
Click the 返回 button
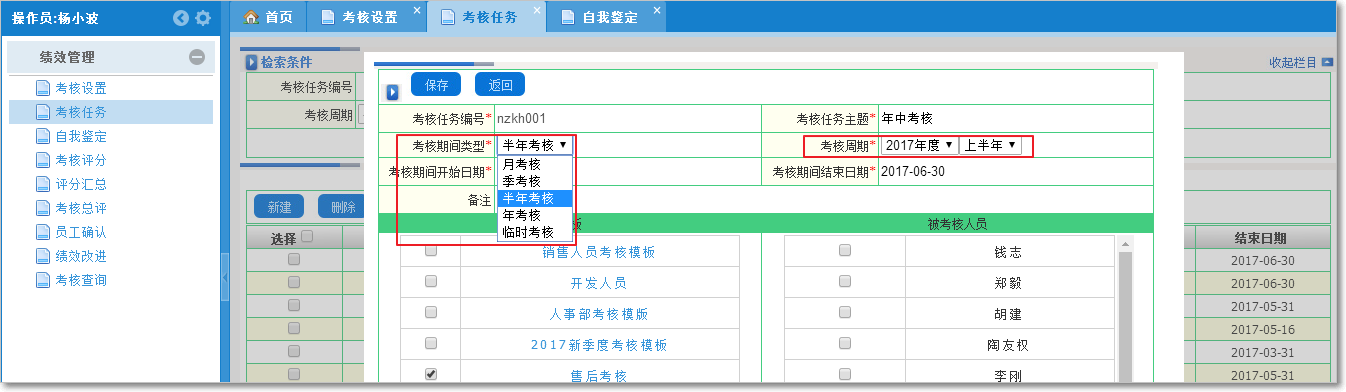coord(500,85)
